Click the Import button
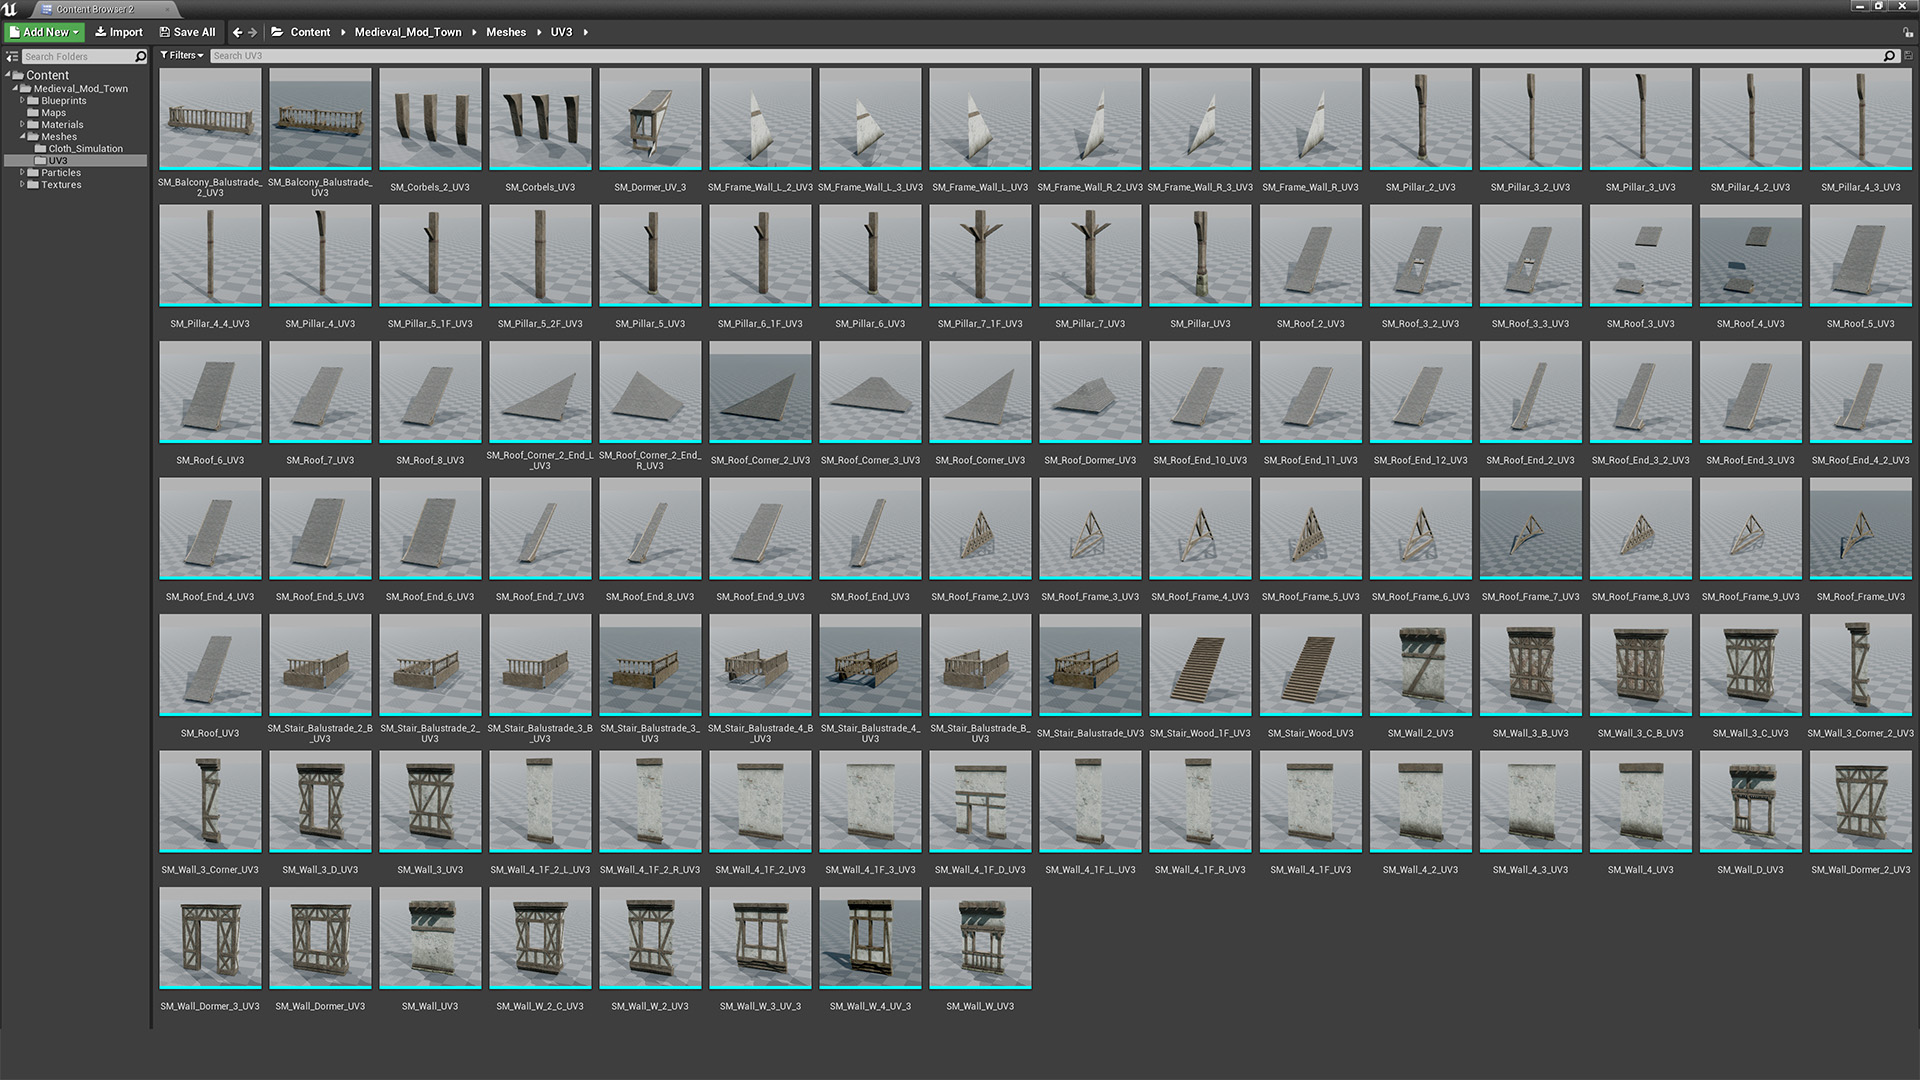 (119, 32)
